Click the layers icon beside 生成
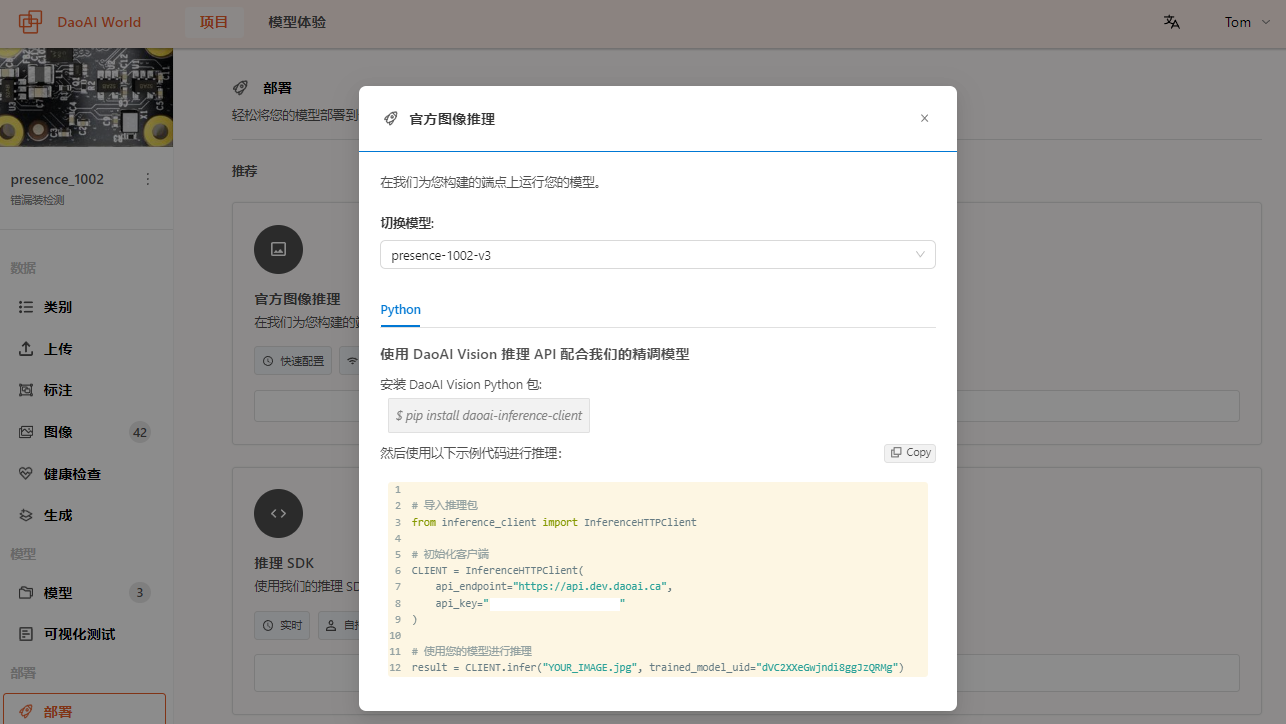The width and height of the screenshot is (1286, 724). point(27,515)
